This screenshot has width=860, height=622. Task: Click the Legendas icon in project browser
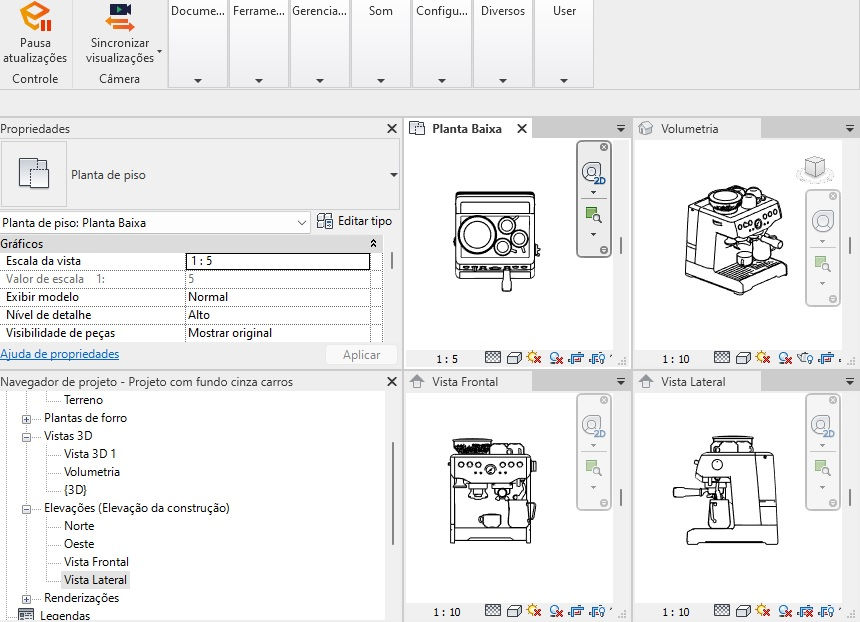pyautogui.click(x=26, y=615)
